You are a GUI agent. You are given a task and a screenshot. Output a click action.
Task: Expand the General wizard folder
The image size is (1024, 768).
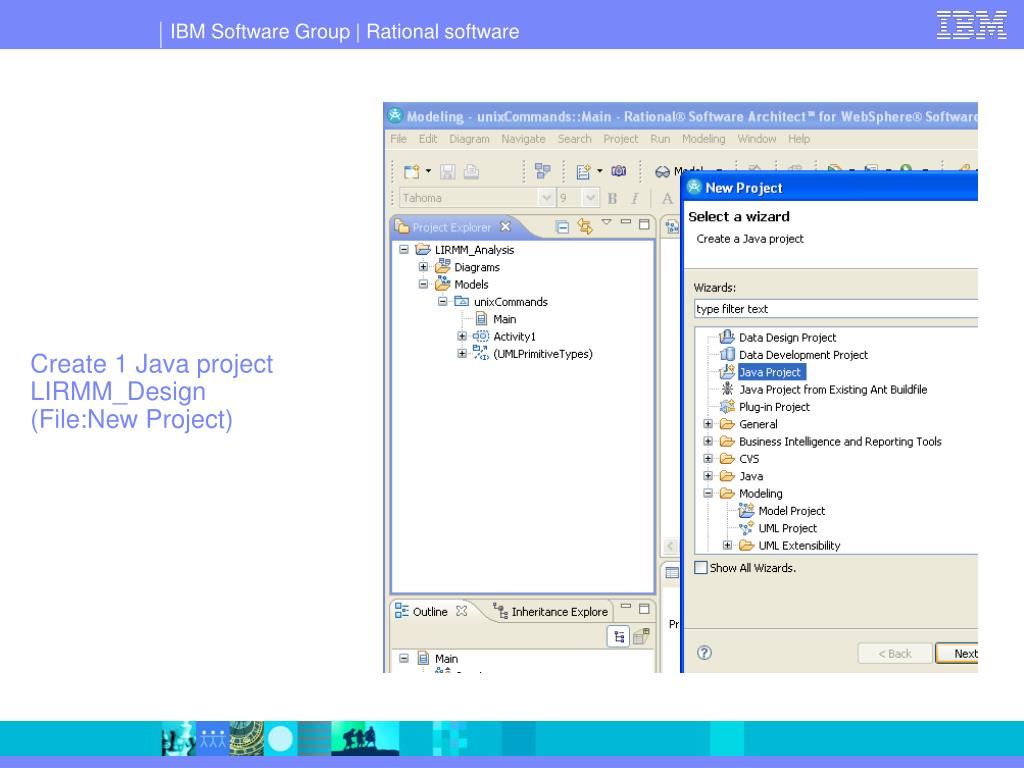(x=708, y=424)
